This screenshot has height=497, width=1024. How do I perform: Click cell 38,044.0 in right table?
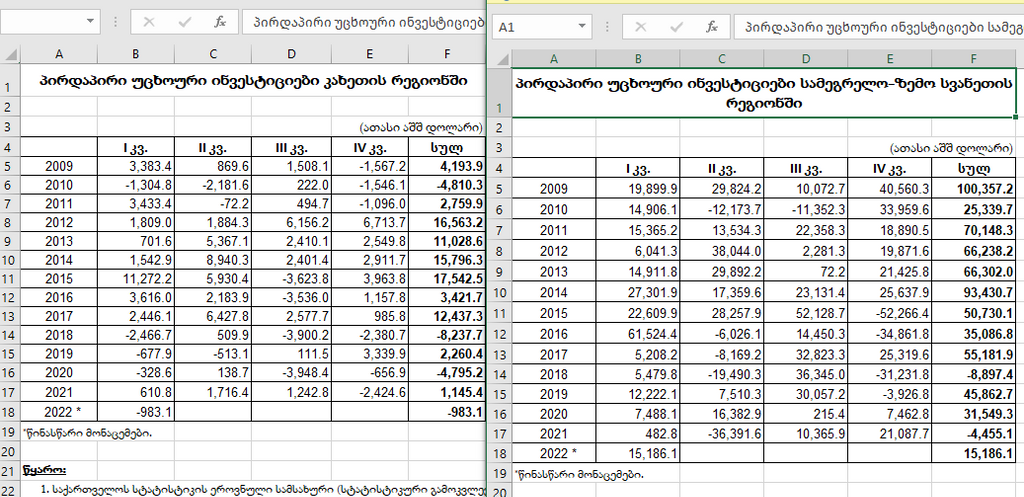pyautogui.click(x=722, y=250)
